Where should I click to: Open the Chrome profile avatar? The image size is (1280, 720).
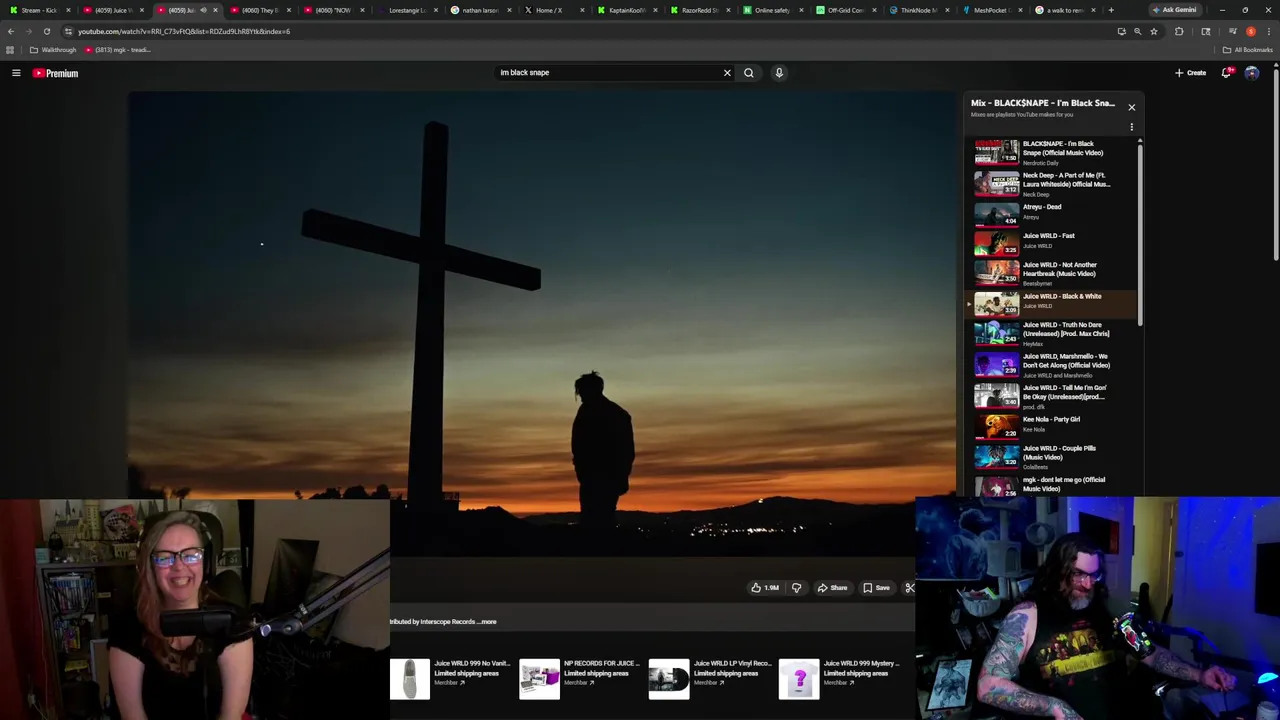point(1250,31)
